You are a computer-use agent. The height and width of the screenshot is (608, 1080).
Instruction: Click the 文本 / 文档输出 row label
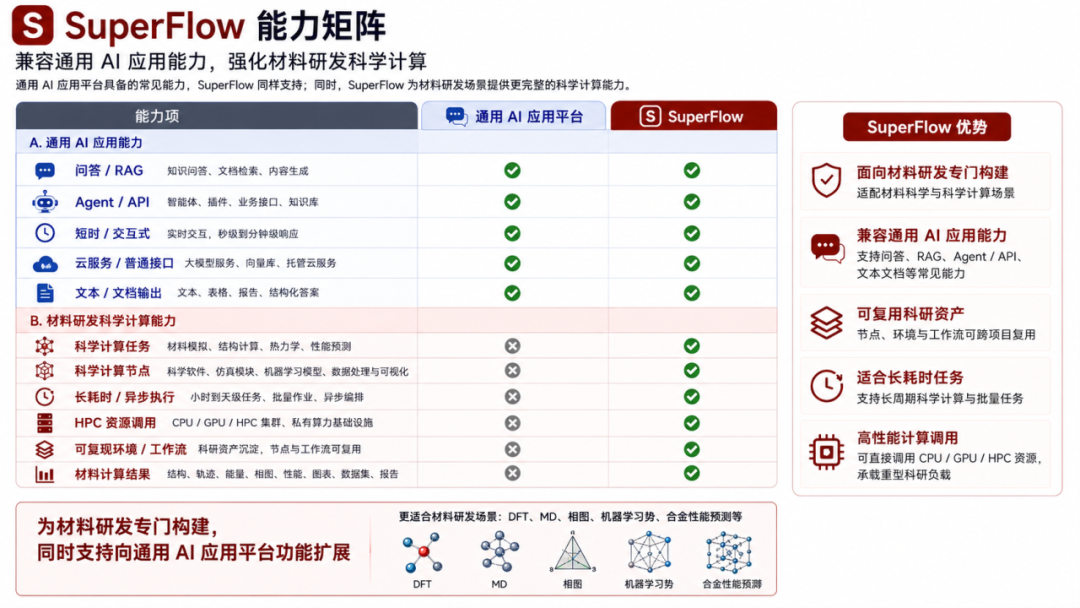[118, 293]
